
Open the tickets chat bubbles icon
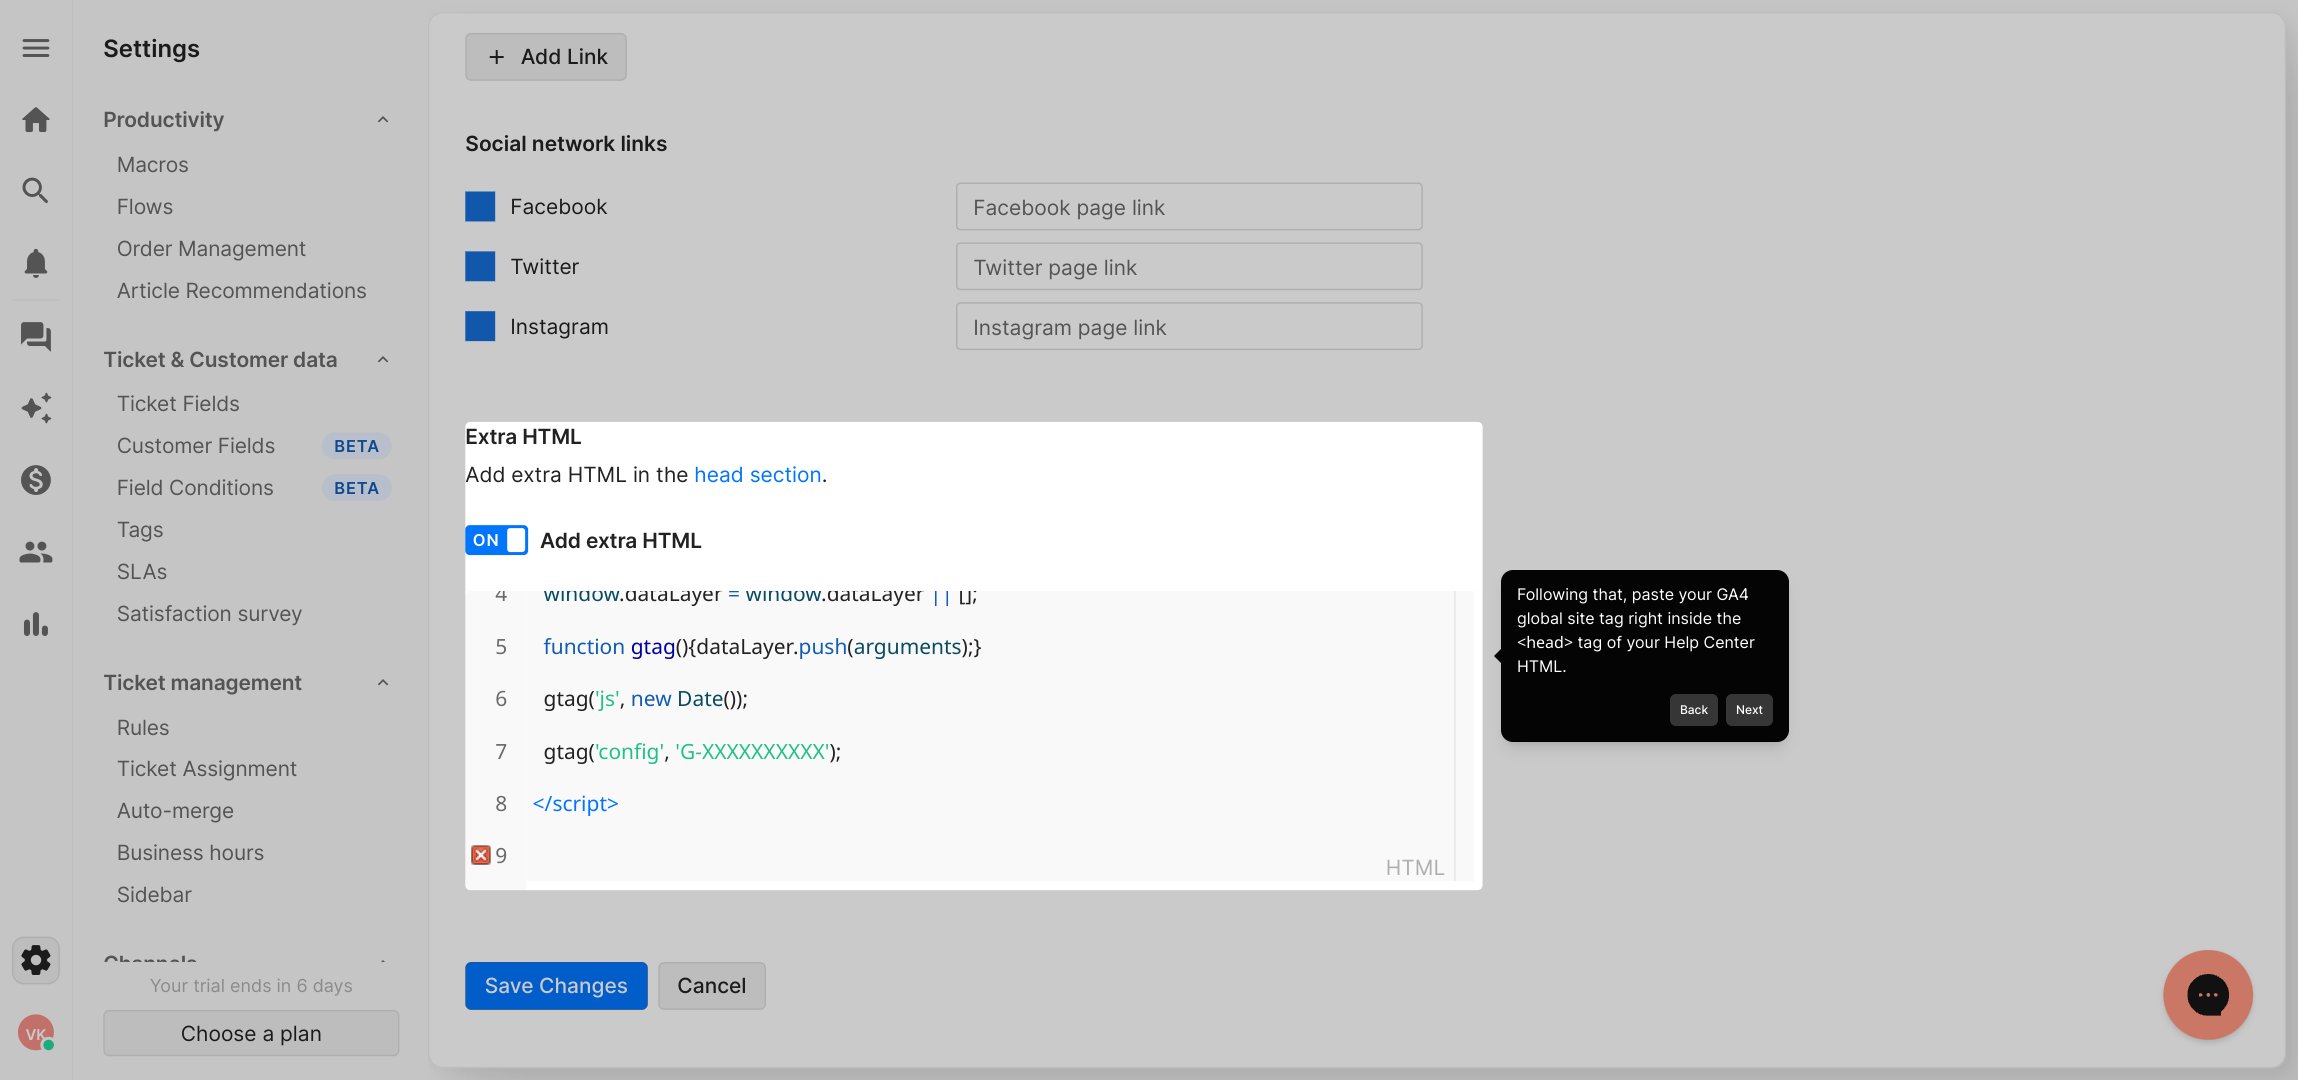click(x=36, y=336)
